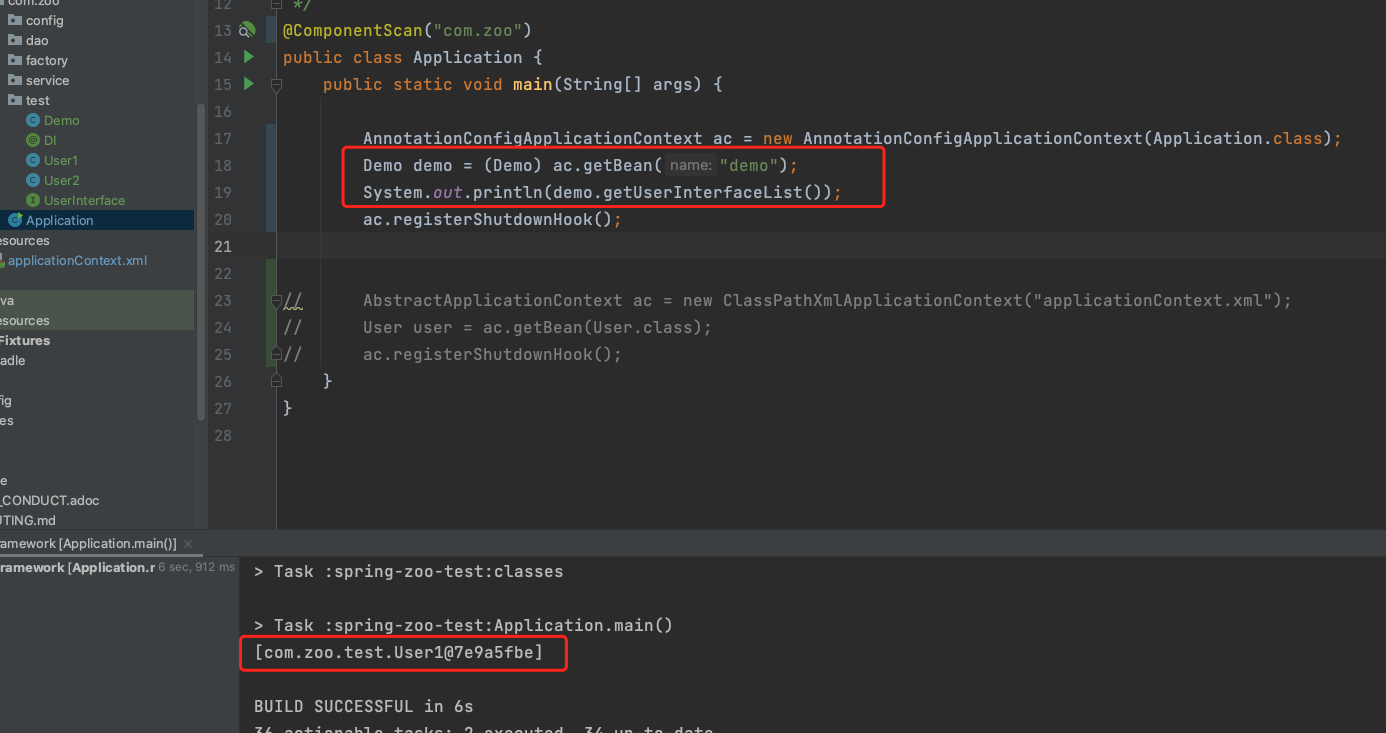Click the green gutter run icon on line 13

[246, 30]
